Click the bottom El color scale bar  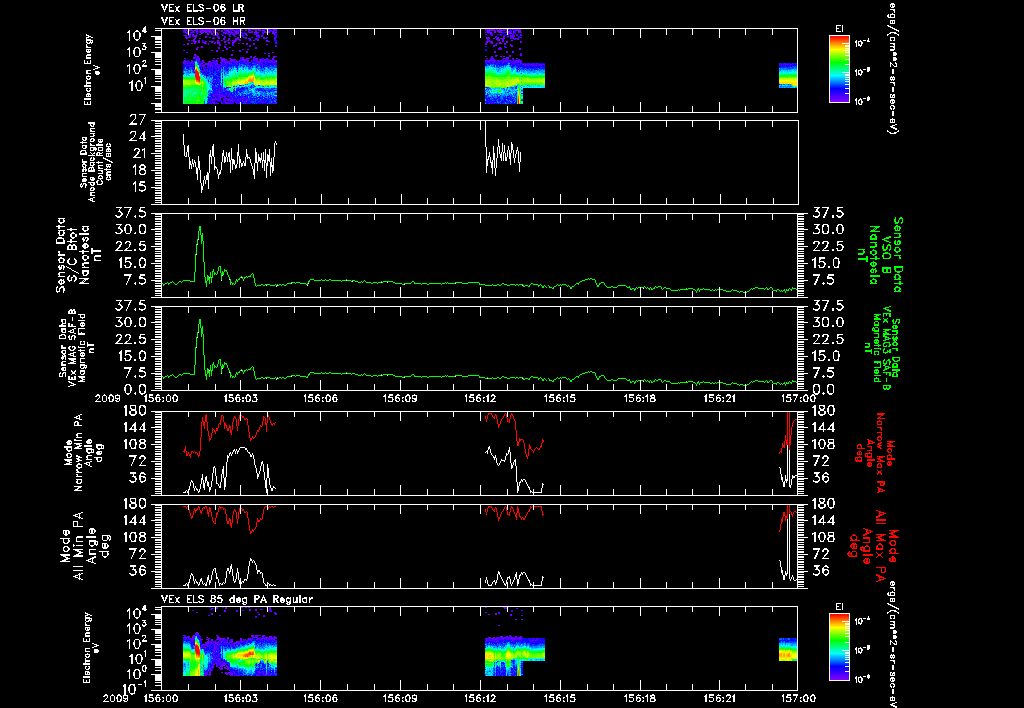pyautogui.click(x=839, y=648)
